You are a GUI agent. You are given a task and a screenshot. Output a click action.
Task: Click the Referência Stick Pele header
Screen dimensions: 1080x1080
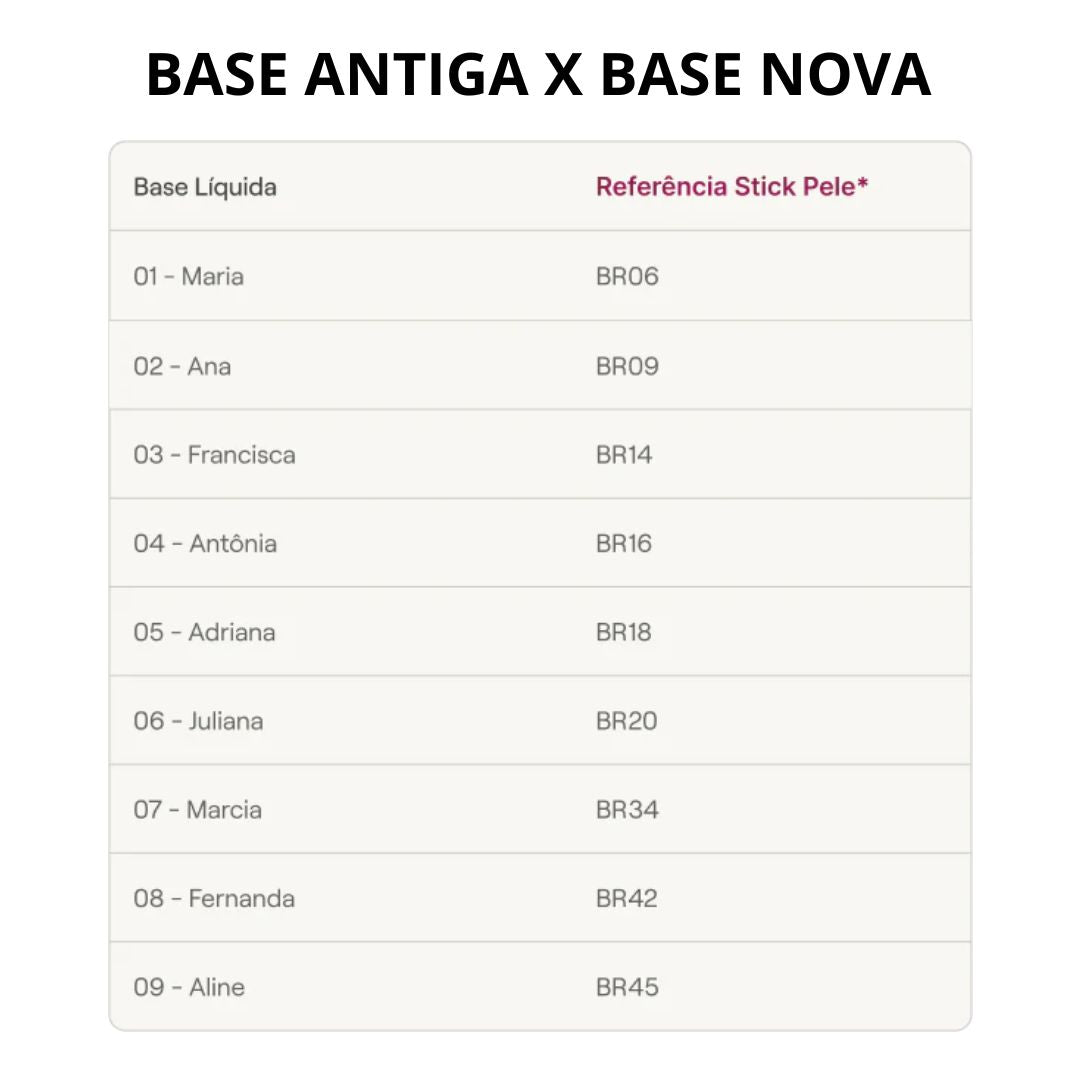731,187
